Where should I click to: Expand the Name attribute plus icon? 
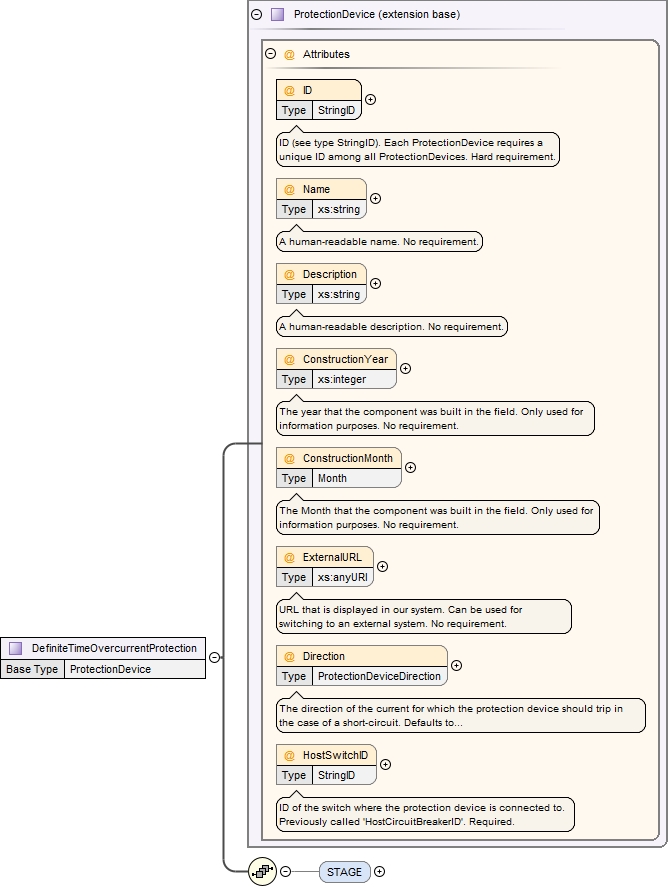[376, 198]
